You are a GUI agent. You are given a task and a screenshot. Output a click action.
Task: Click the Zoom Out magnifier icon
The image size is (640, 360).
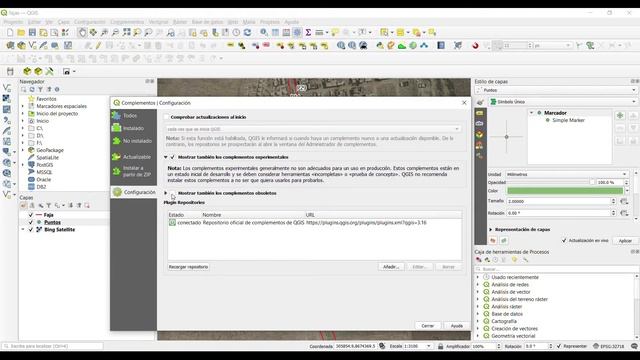(115, 32)
